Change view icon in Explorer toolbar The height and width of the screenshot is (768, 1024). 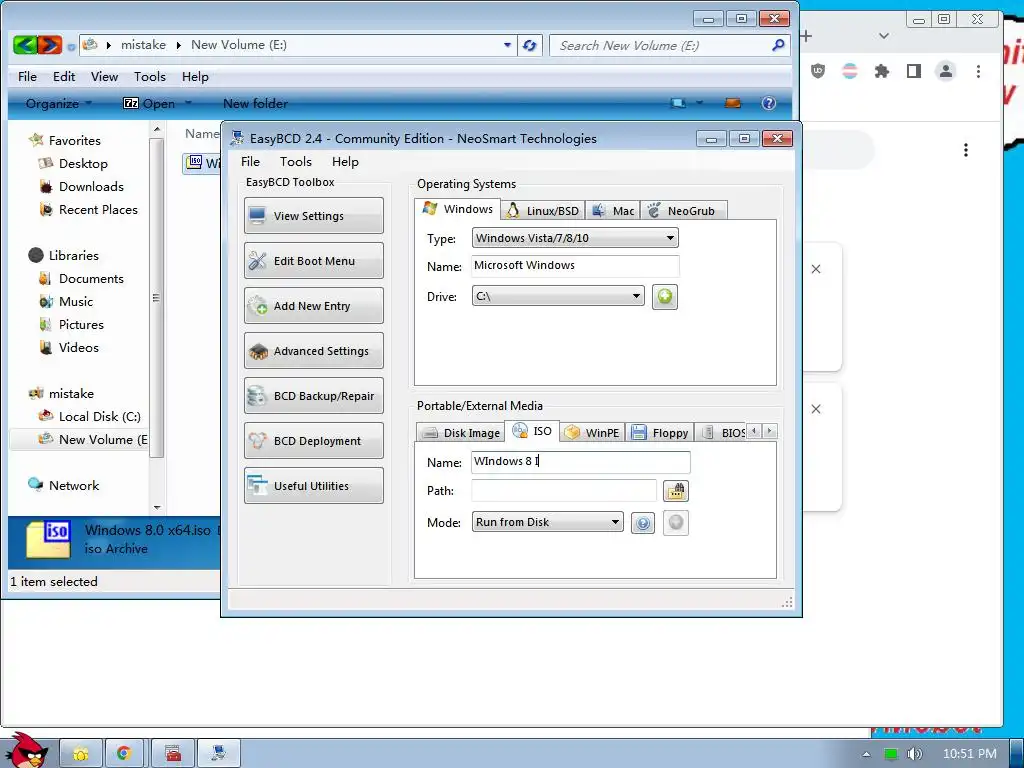(x=678, y=103)
